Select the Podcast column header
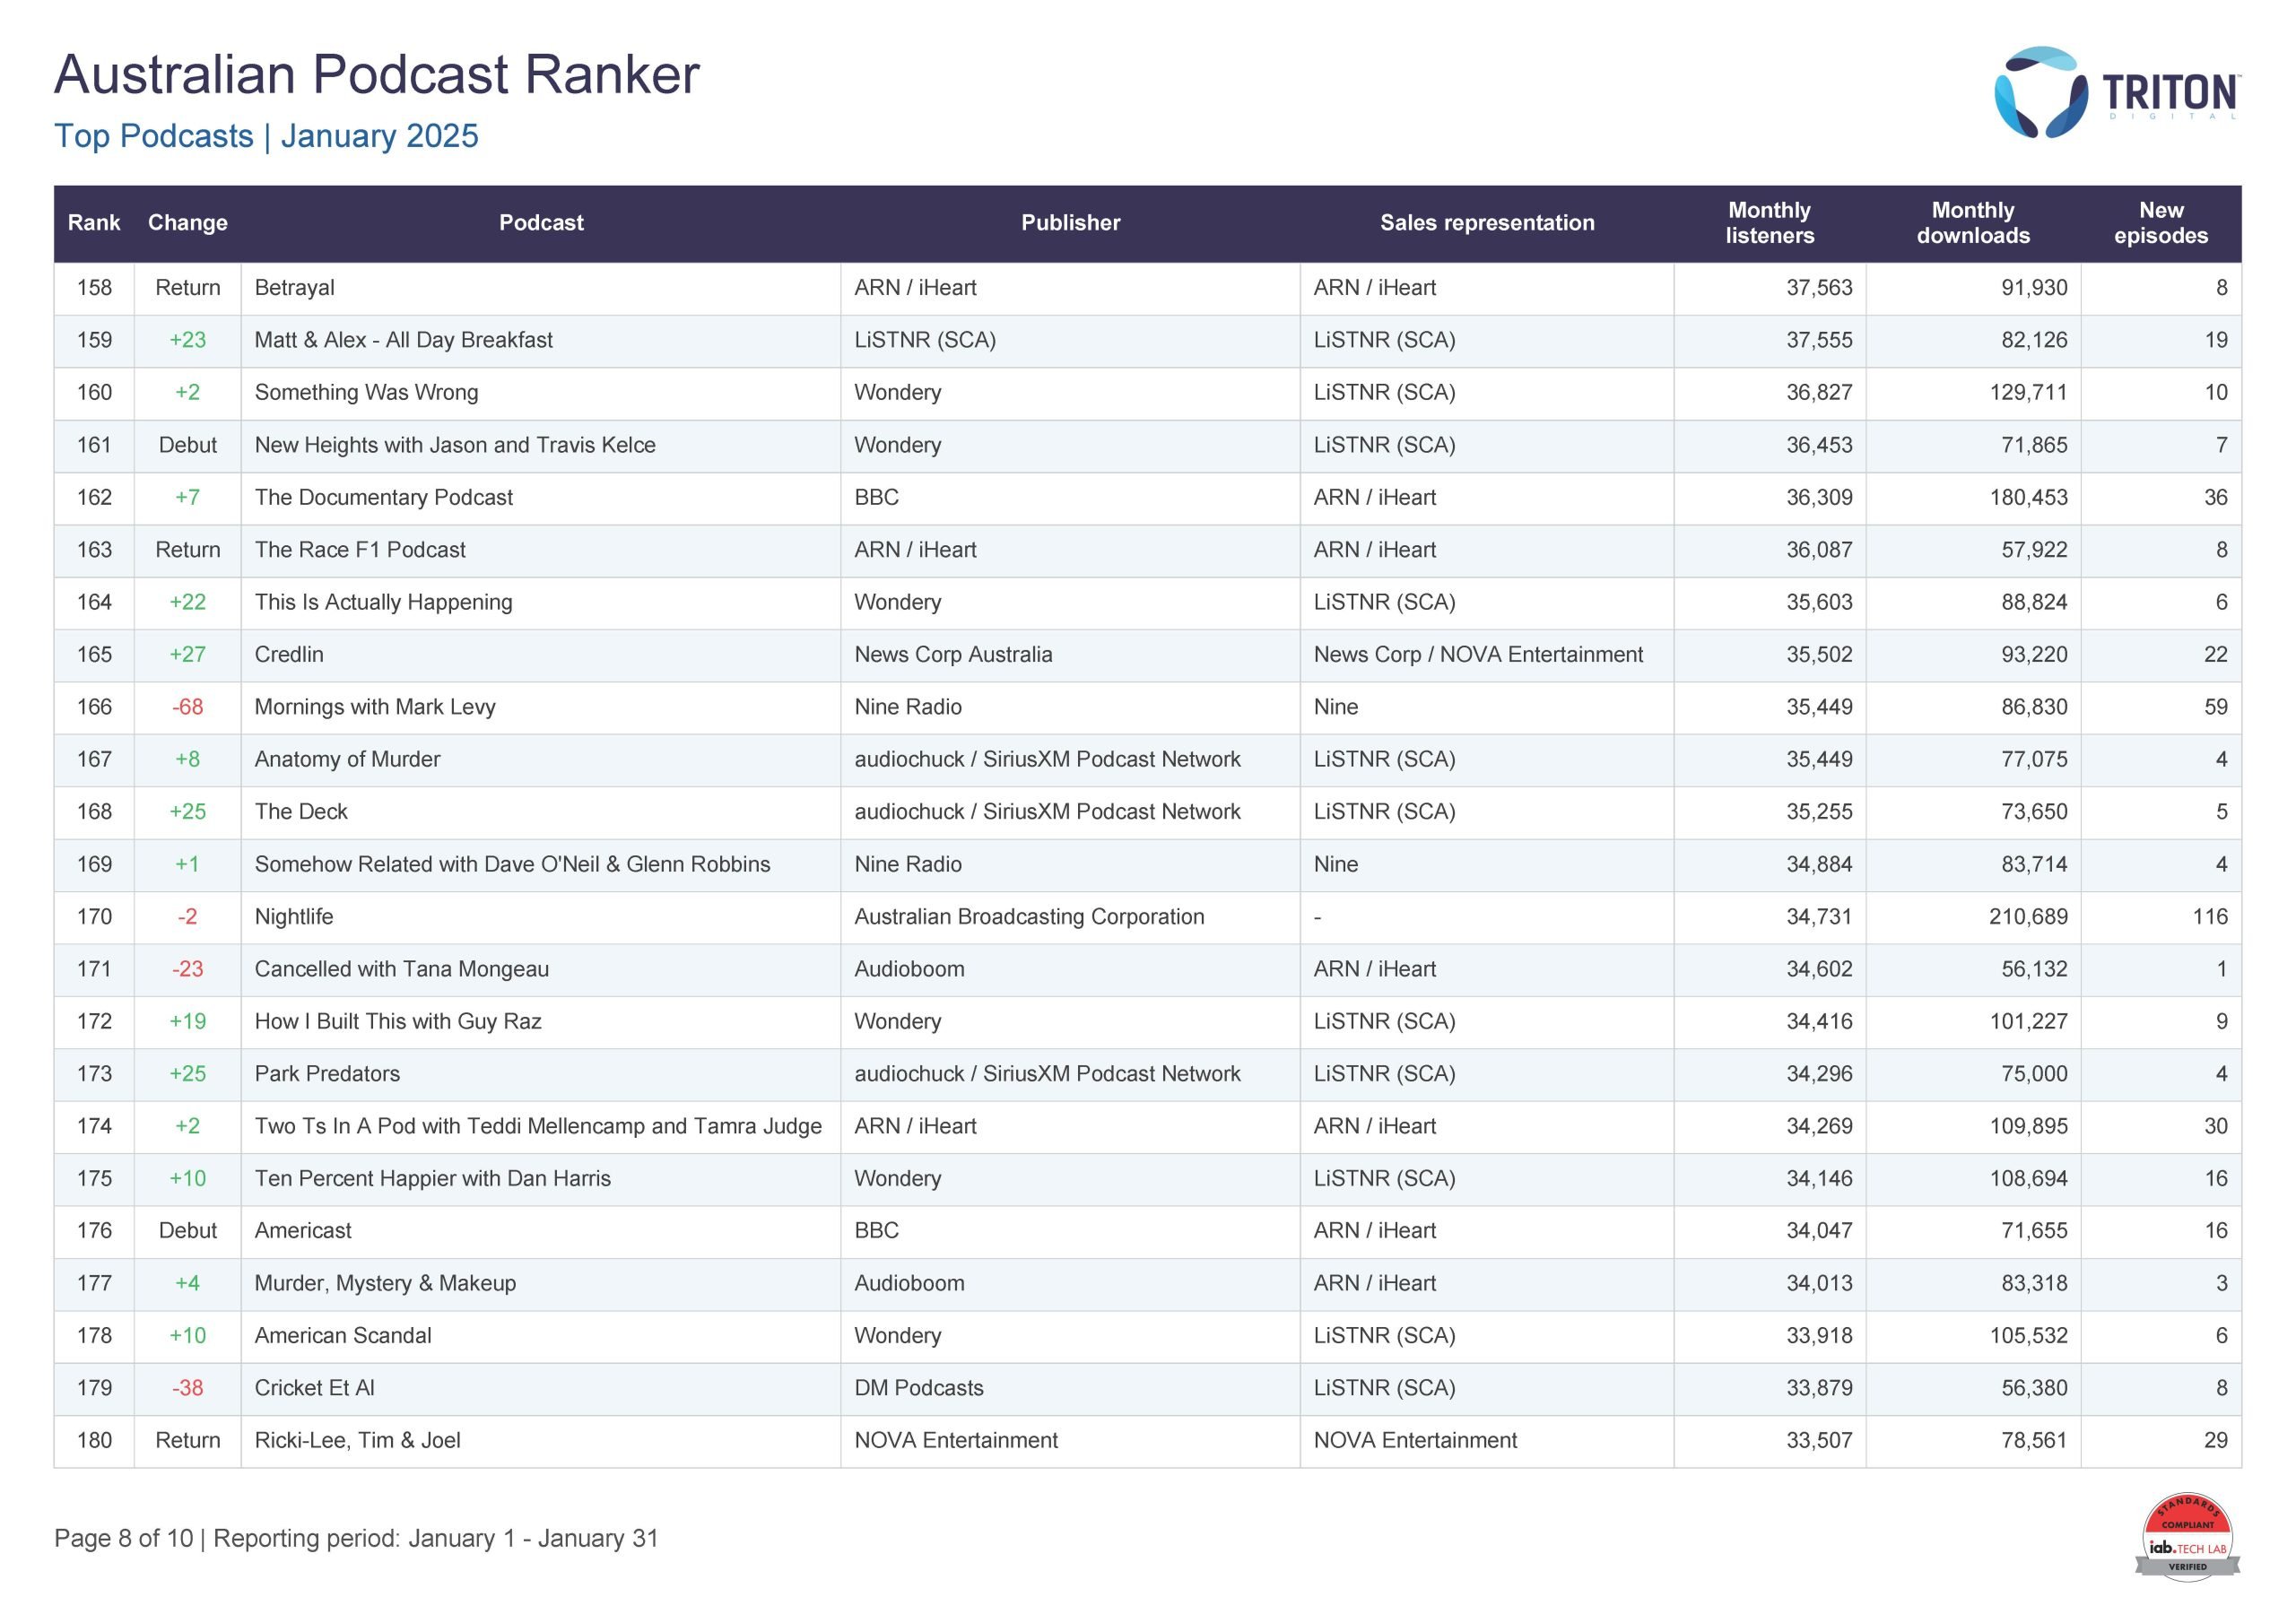This screenshot has width=2296, height=1623. pyautogui.click(x=541, y=223)
